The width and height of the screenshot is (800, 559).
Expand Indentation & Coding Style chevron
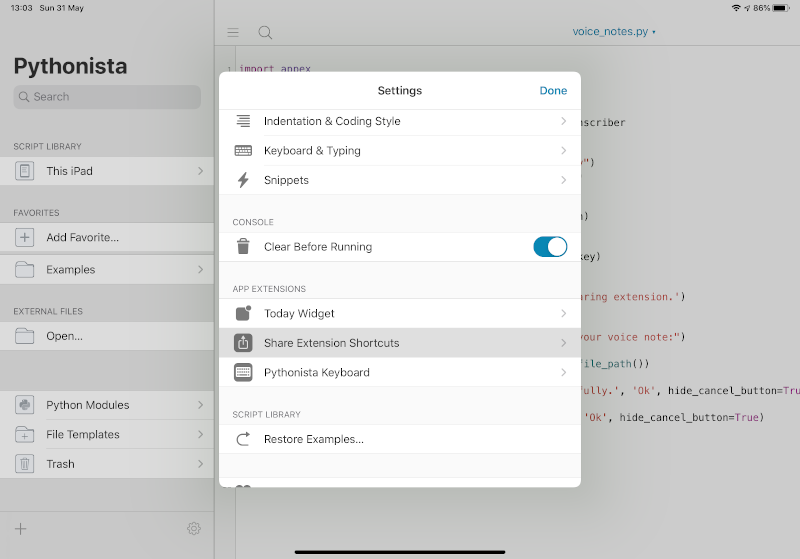click(x=563, y=121)
